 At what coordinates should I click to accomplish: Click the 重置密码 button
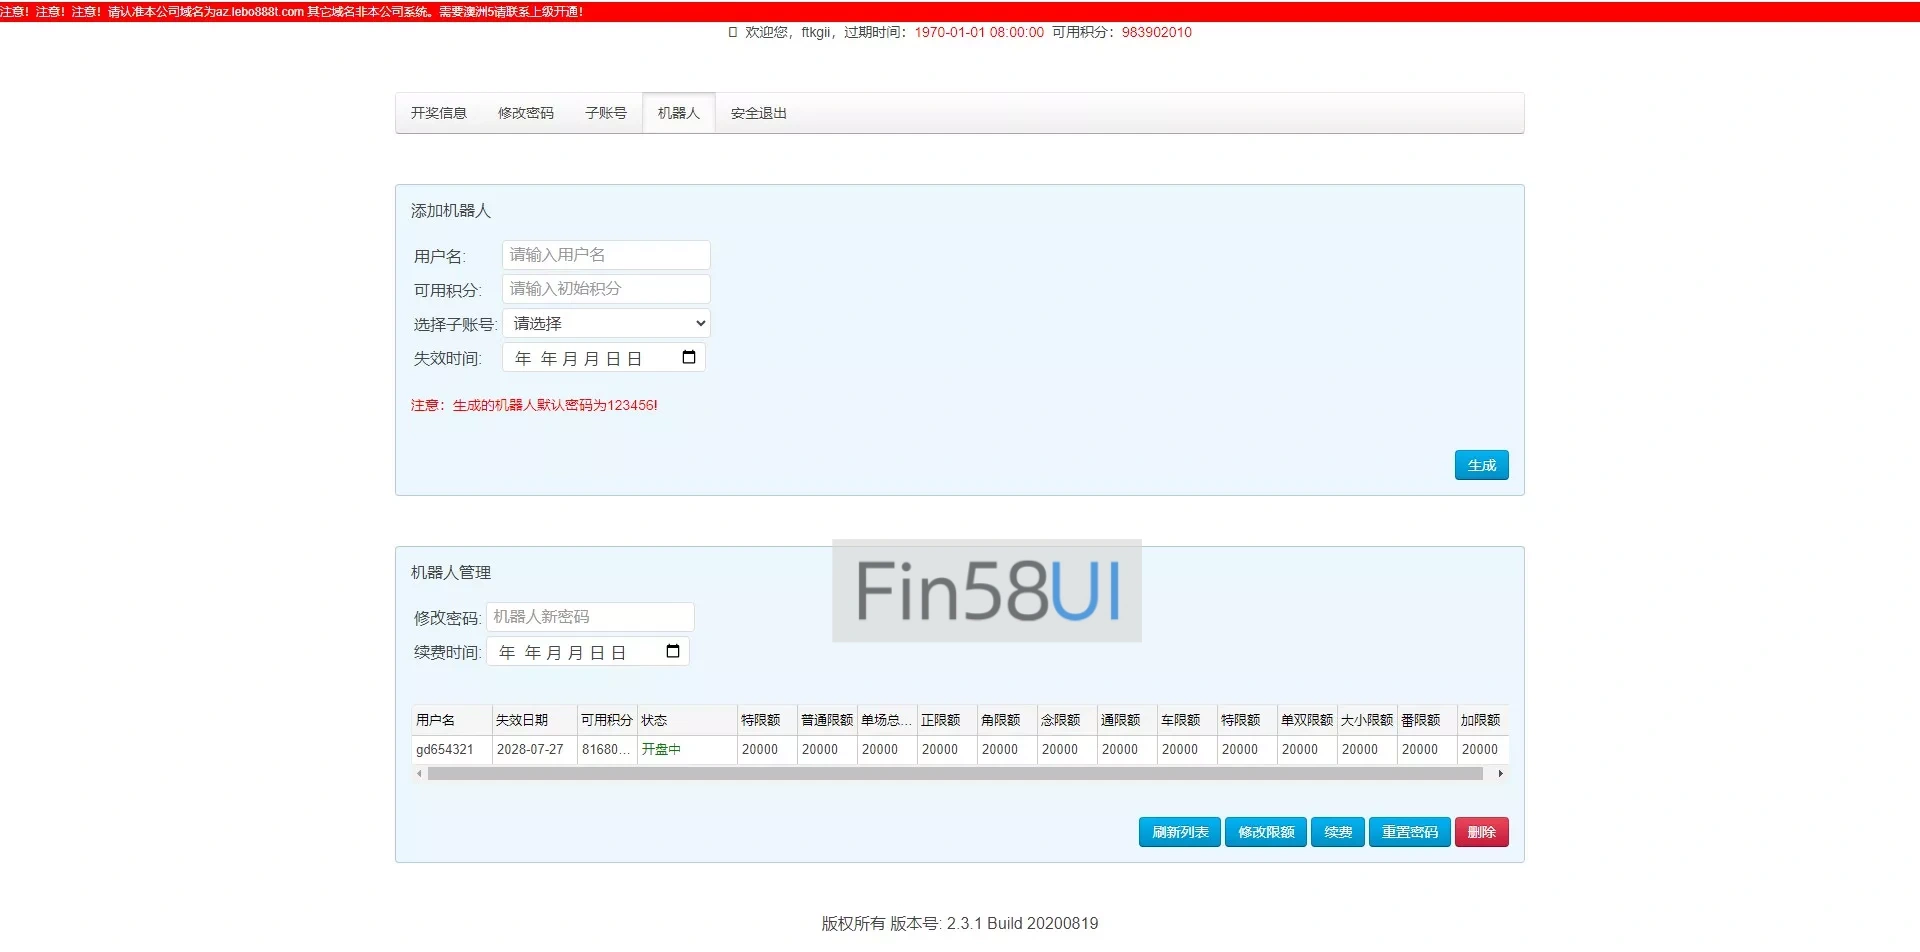tap(1410, 832)
